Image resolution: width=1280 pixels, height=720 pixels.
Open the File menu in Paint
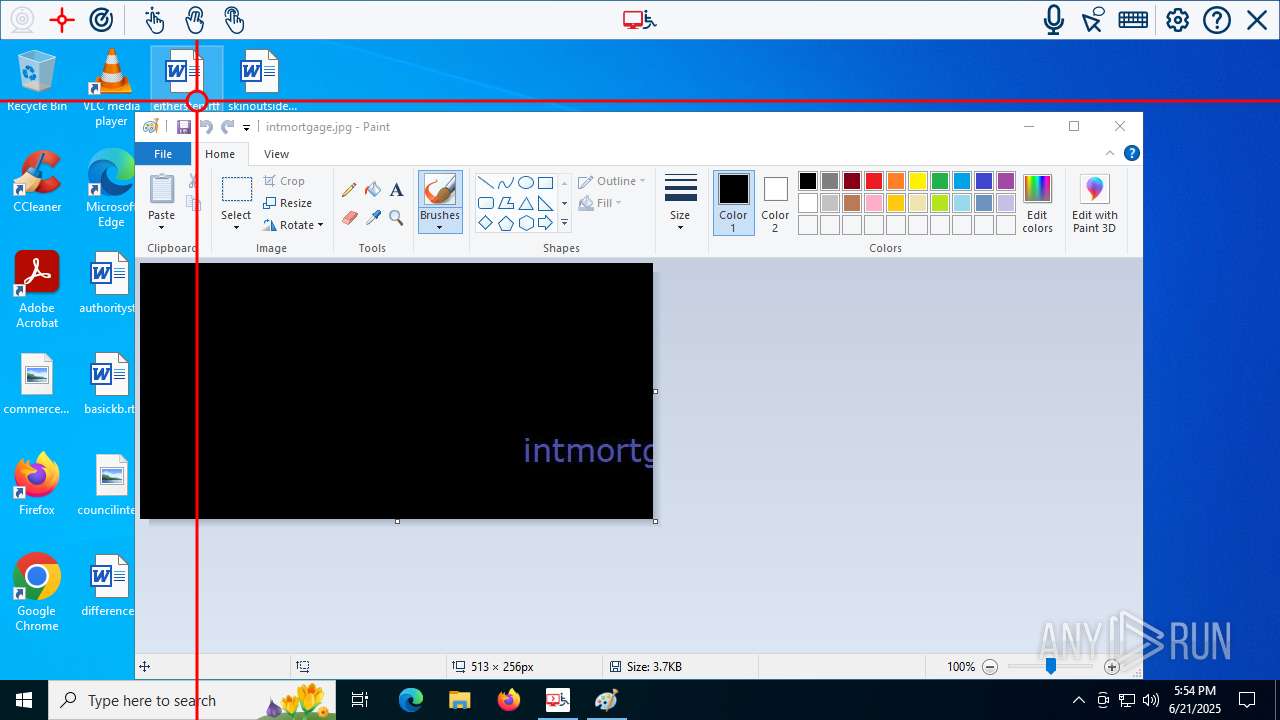163,154
